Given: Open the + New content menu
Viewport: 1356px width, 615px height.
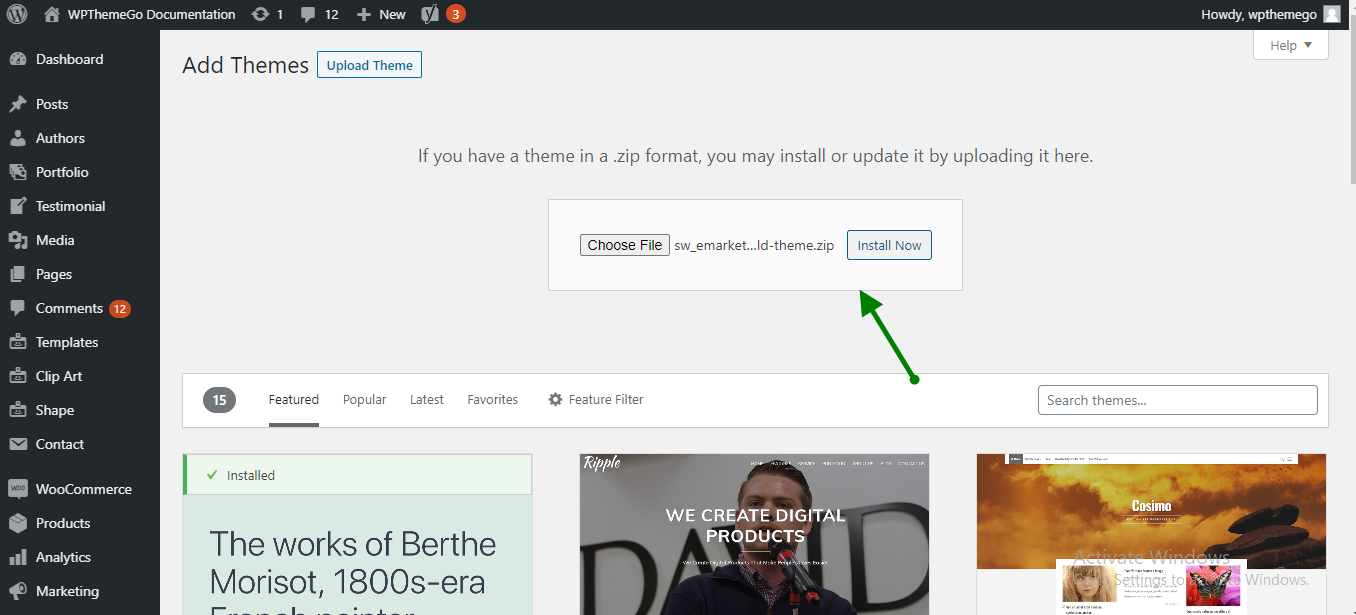Looking at the screenshot, I should pyautogui.click(x=381, y=15).
